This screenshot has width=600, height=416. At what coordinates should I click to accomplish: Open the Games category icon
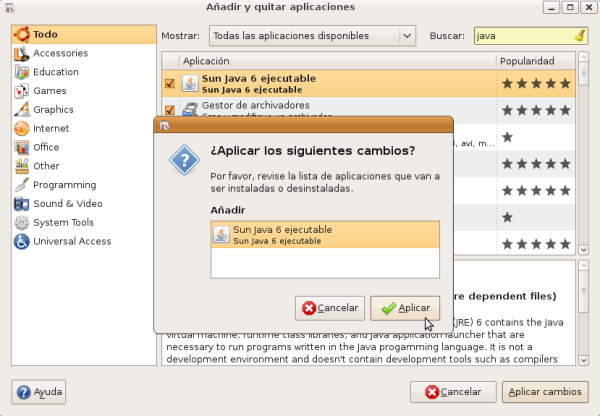click(x=21, y=91)
